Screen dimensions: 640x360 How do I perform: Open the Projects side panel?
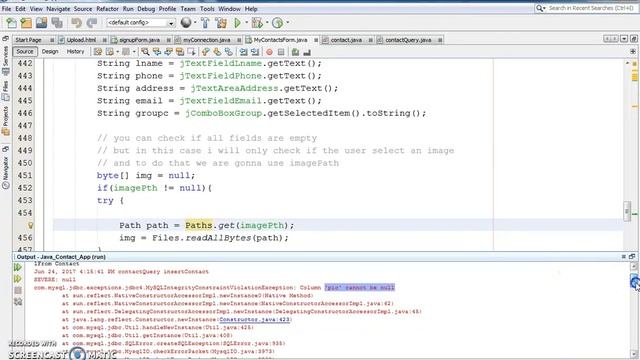5,120
